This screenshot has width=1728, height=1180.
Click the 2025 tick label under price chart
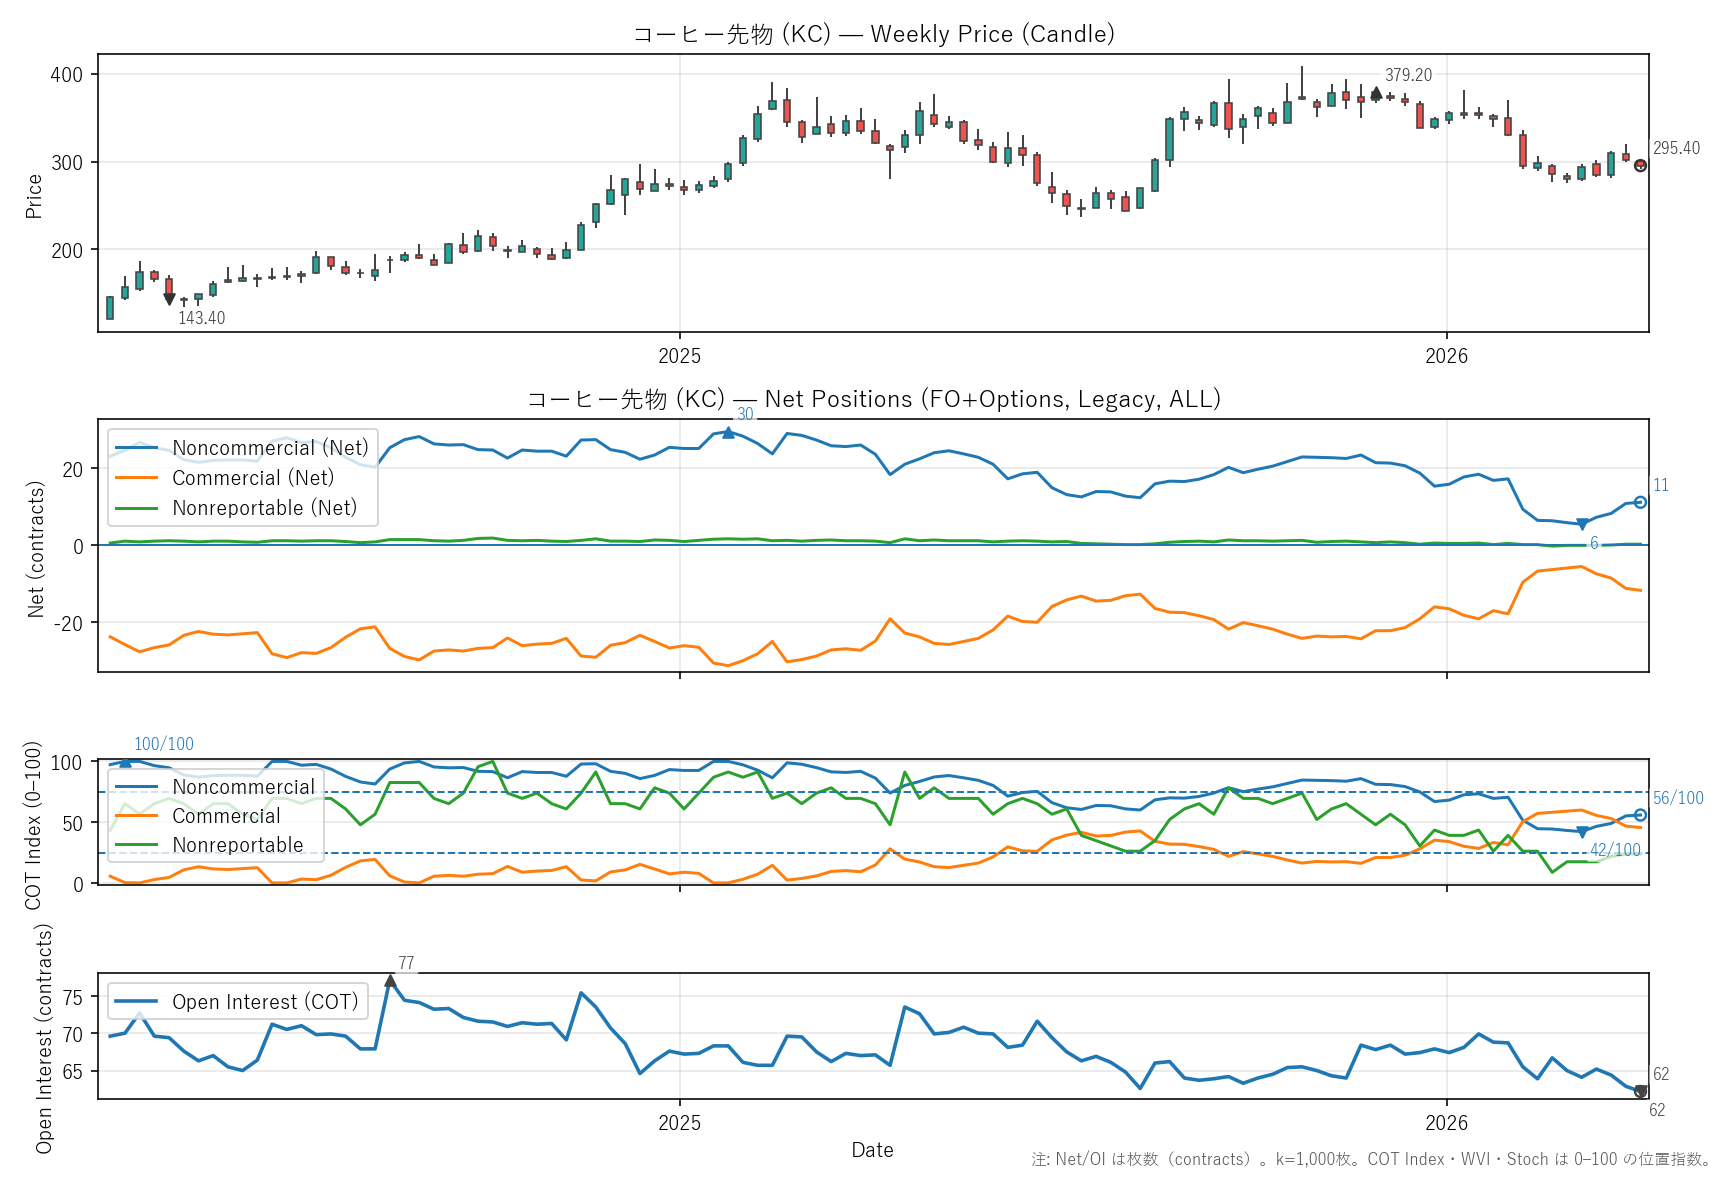coord(679,356)
